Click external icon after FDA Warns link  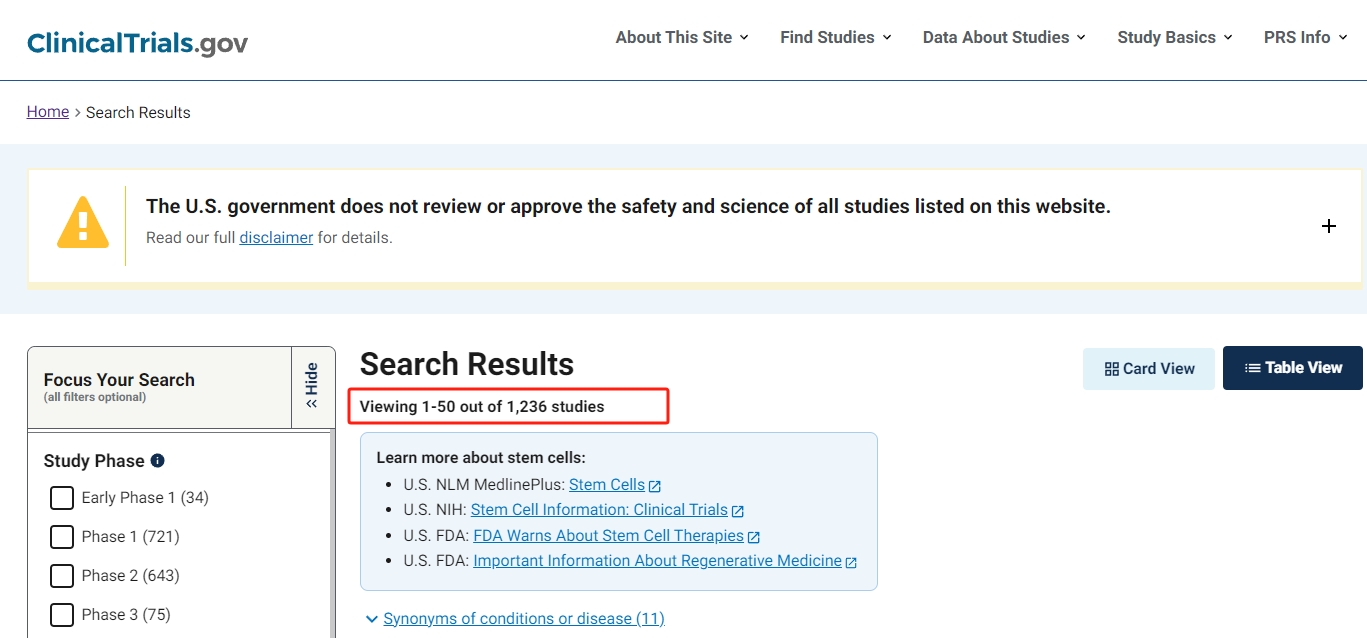754,537
